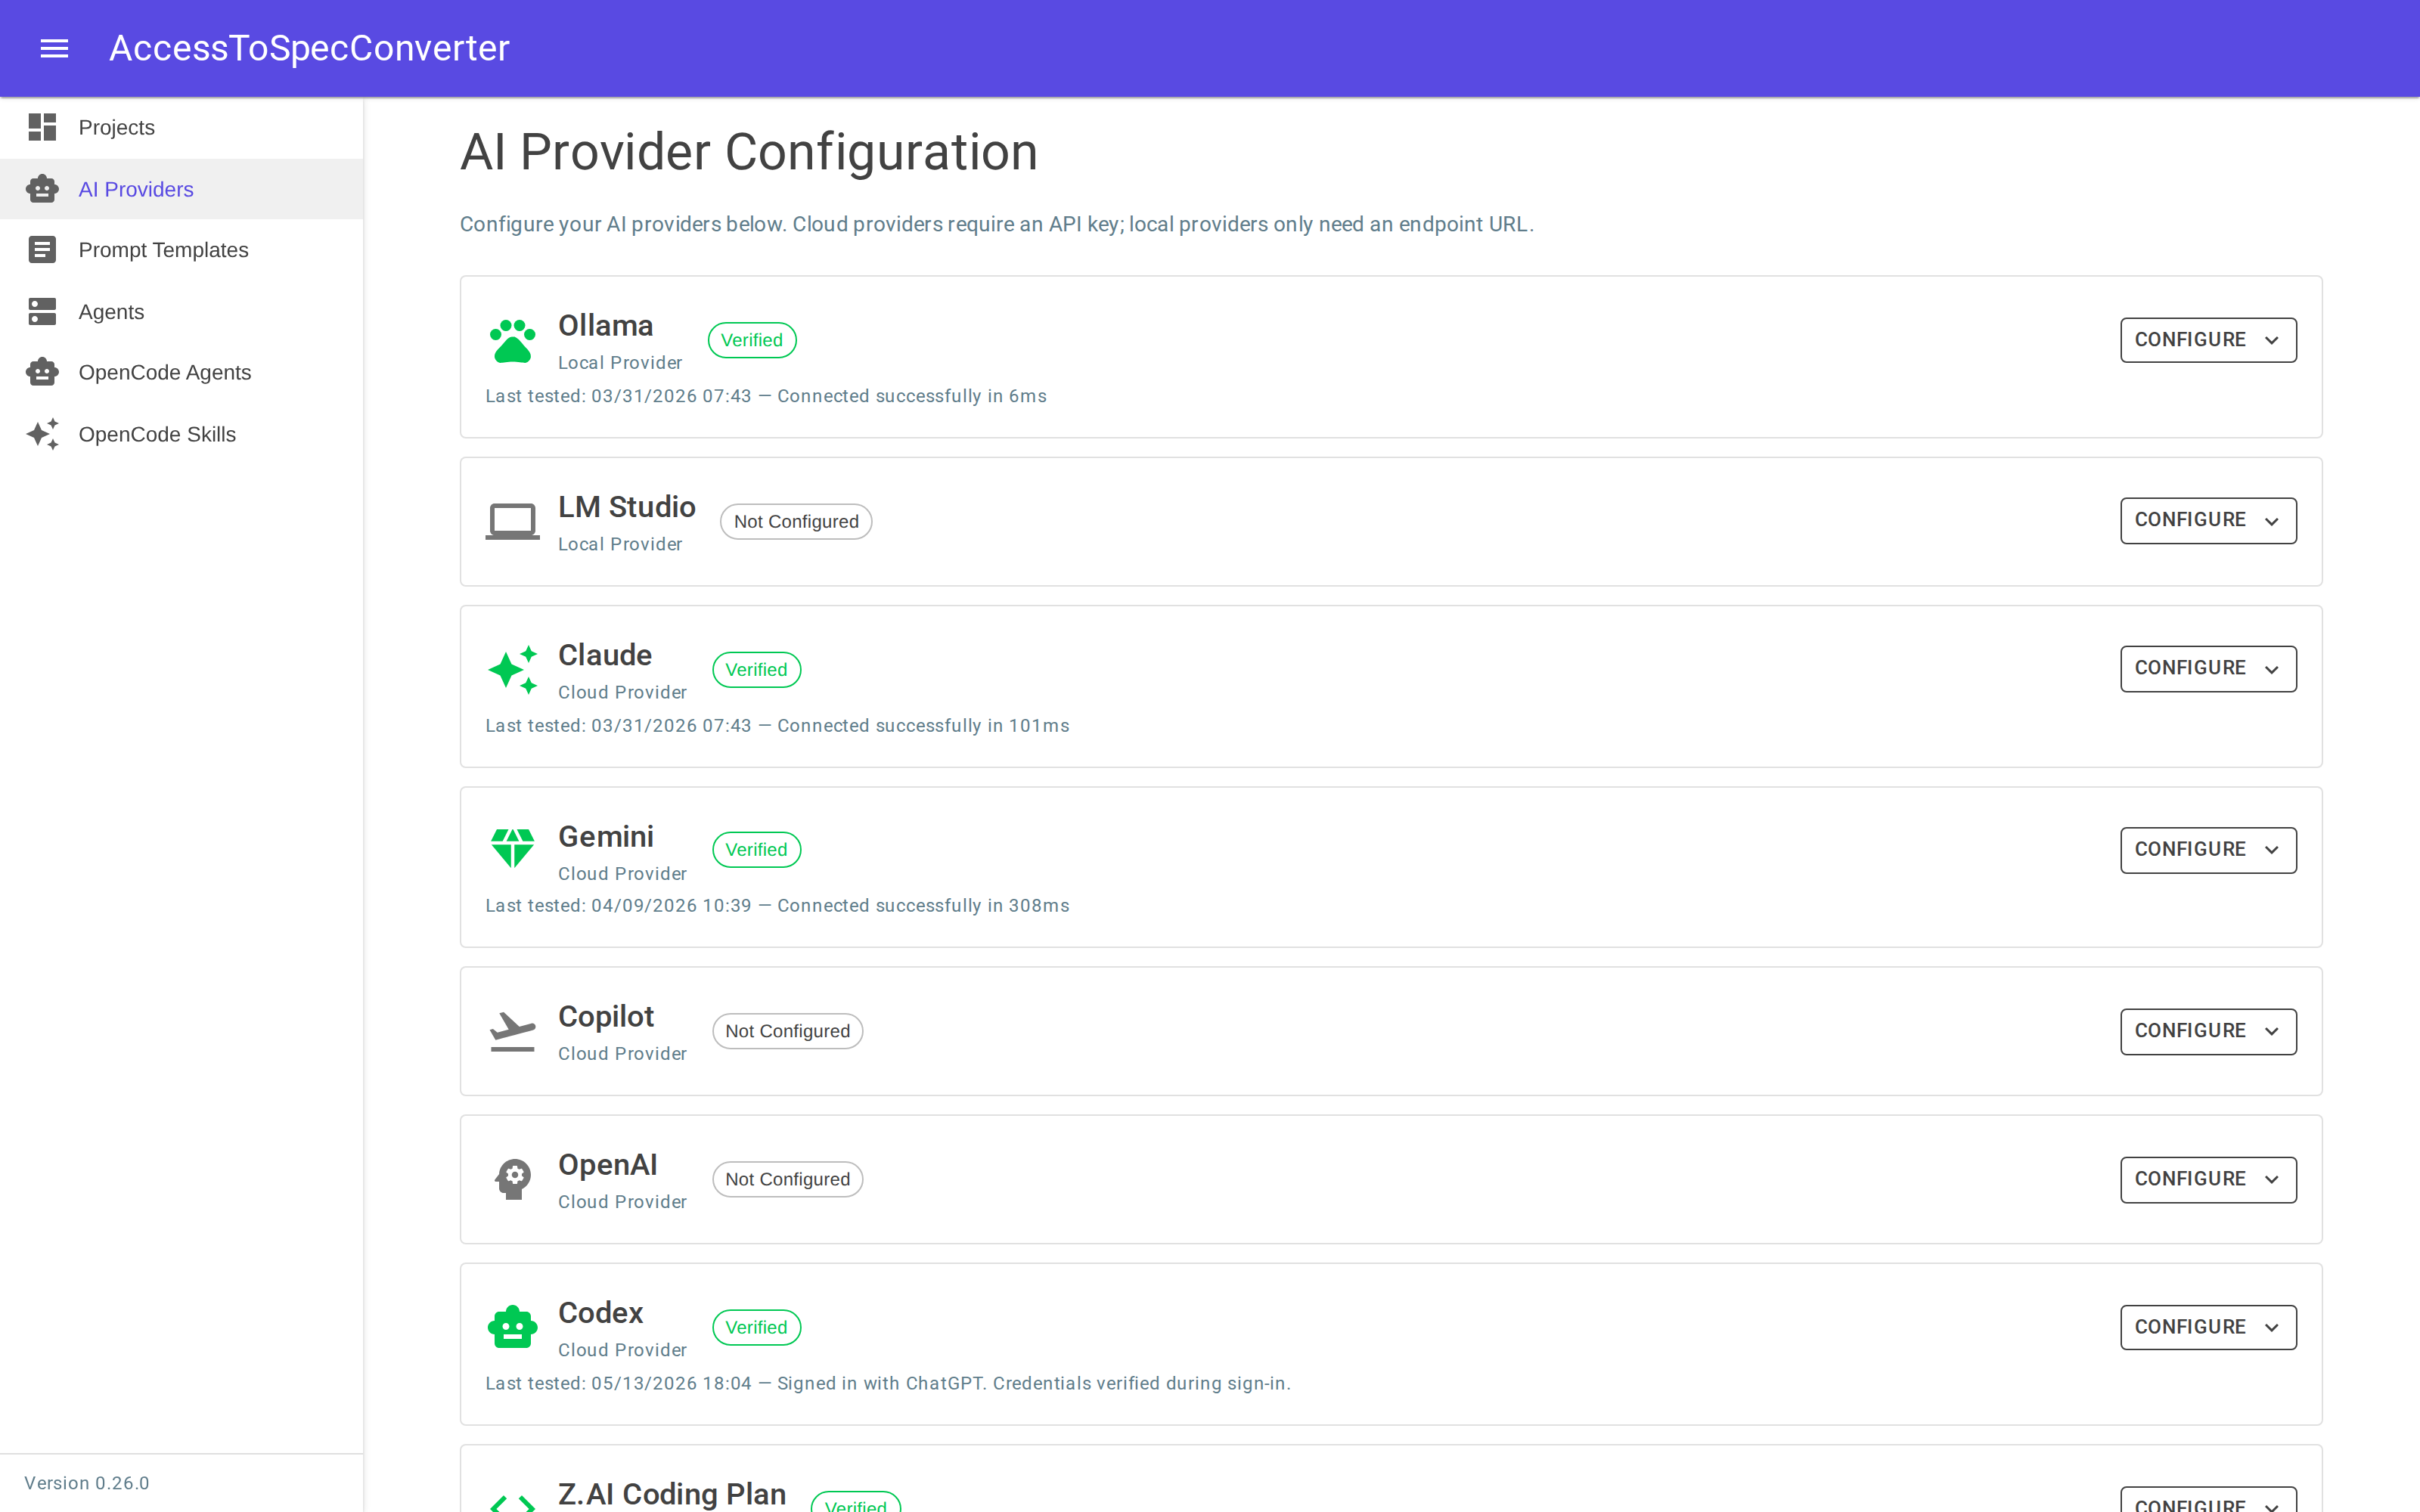The height and width of the screenshot is (1512, 2420).
Task: Click the Claude sparkle icon
Action: (512, 670)
